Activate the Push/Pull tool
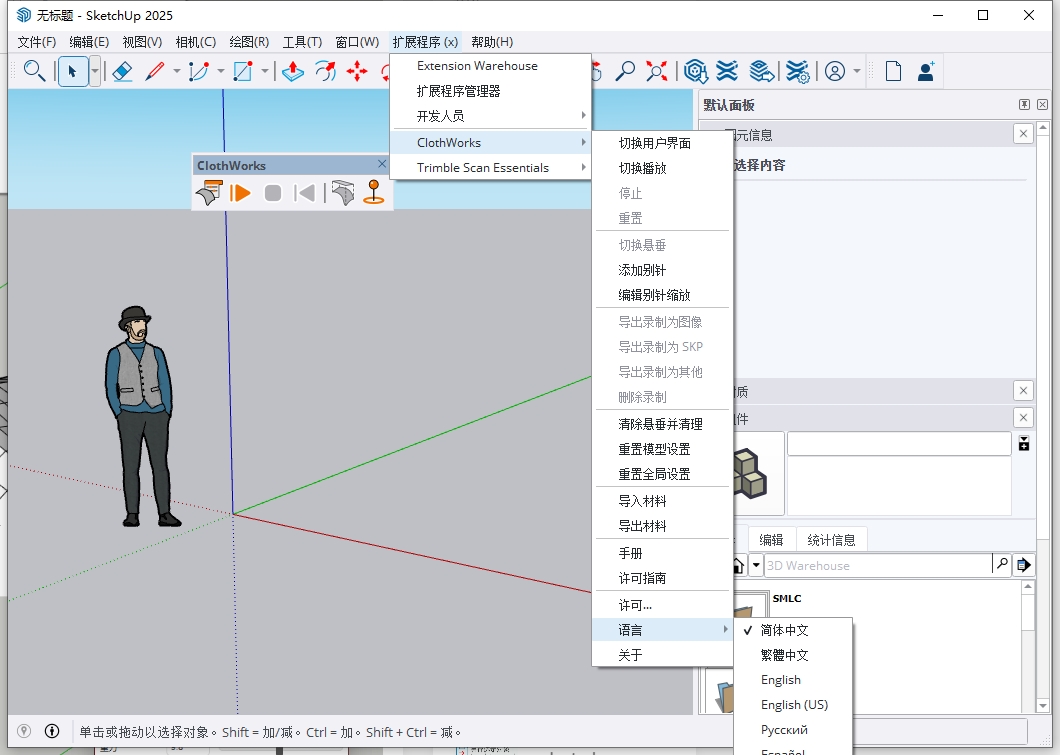The width and height of the screenshot is (1060, 755). click(x=293, y=71)
